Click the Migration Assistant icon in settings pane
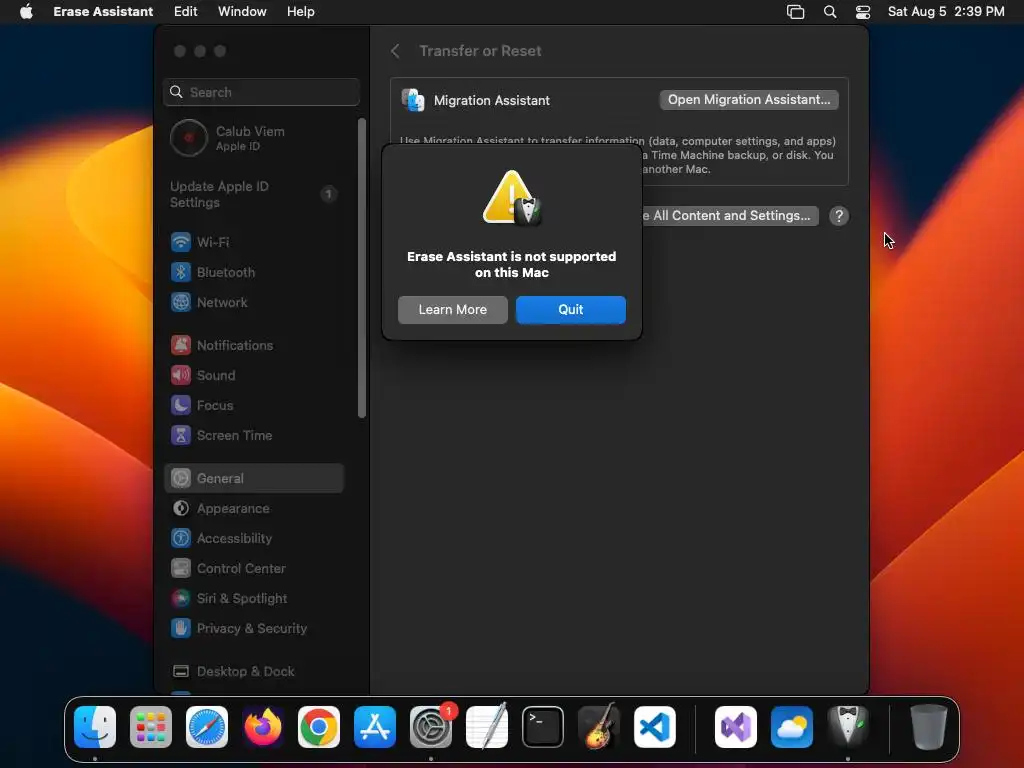 coord(413,100)
